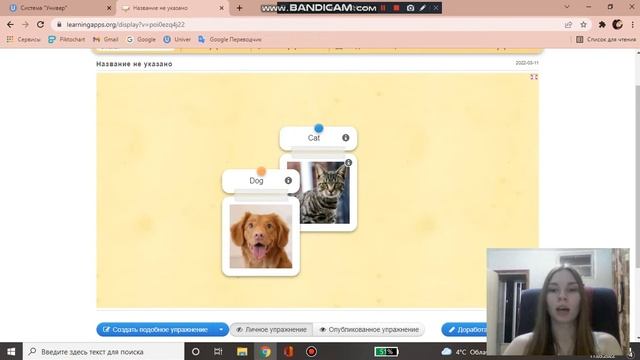This screenshot has height=360, width=640.
Task: Go forward in browser history
Action: [x=25, y=24]
